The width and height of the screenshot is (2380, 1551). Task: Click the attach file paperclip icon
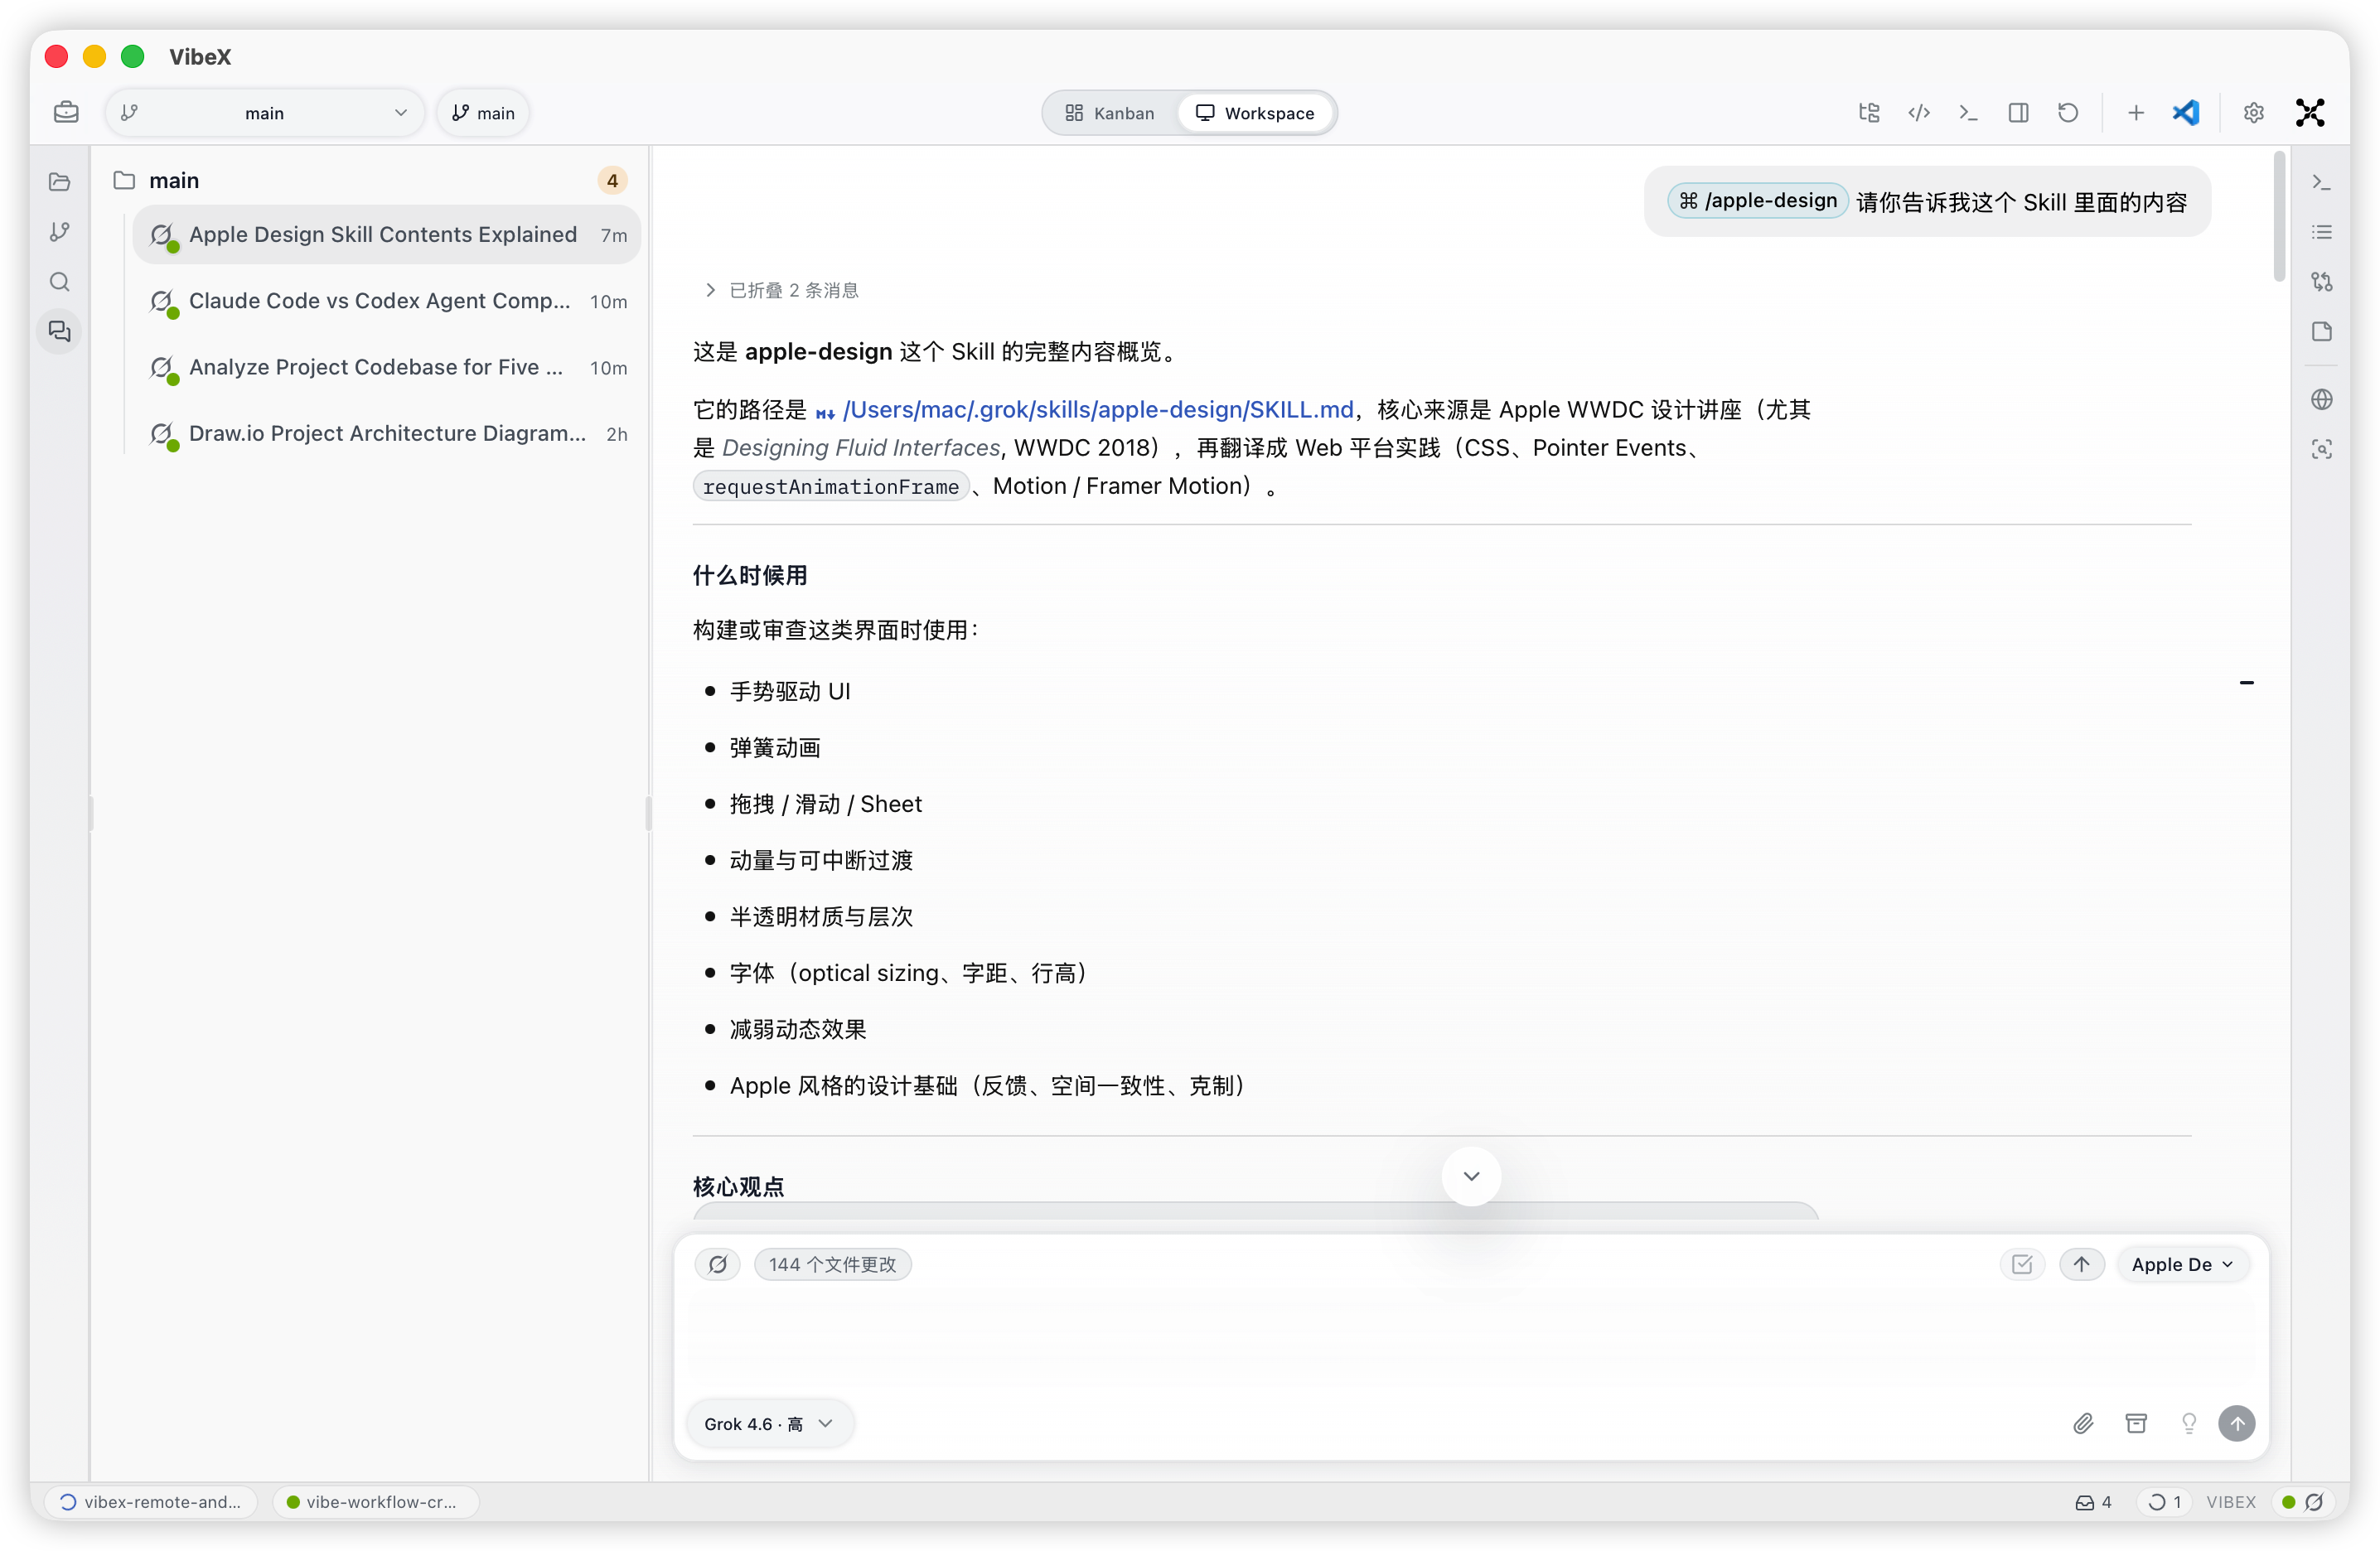tap(2083, 1422)
